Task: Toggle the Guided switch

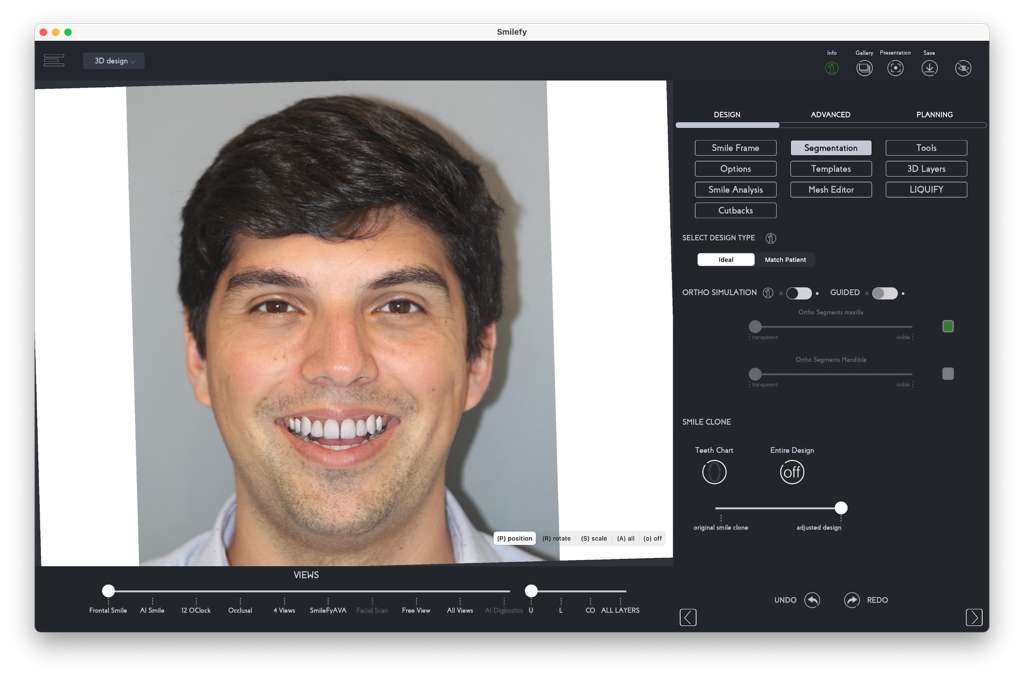Action: [x=884, y=293]
